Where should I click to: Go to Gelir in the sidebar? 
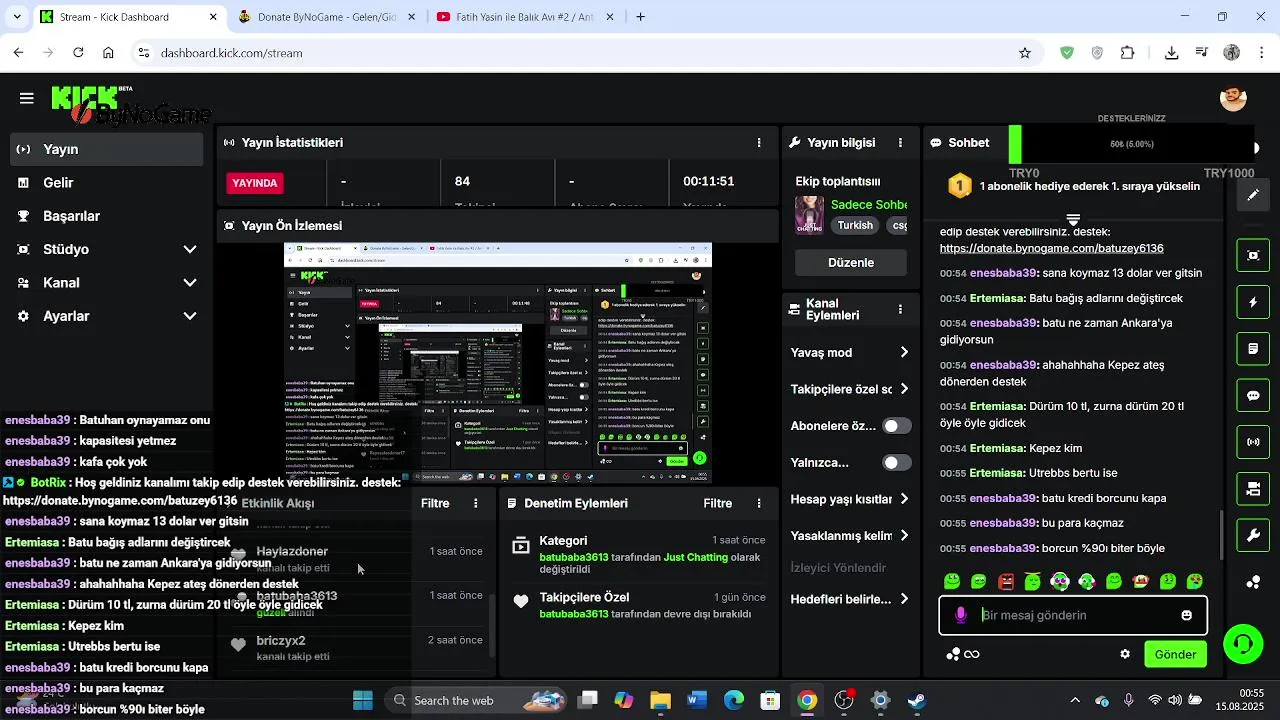tap(106, 183)
